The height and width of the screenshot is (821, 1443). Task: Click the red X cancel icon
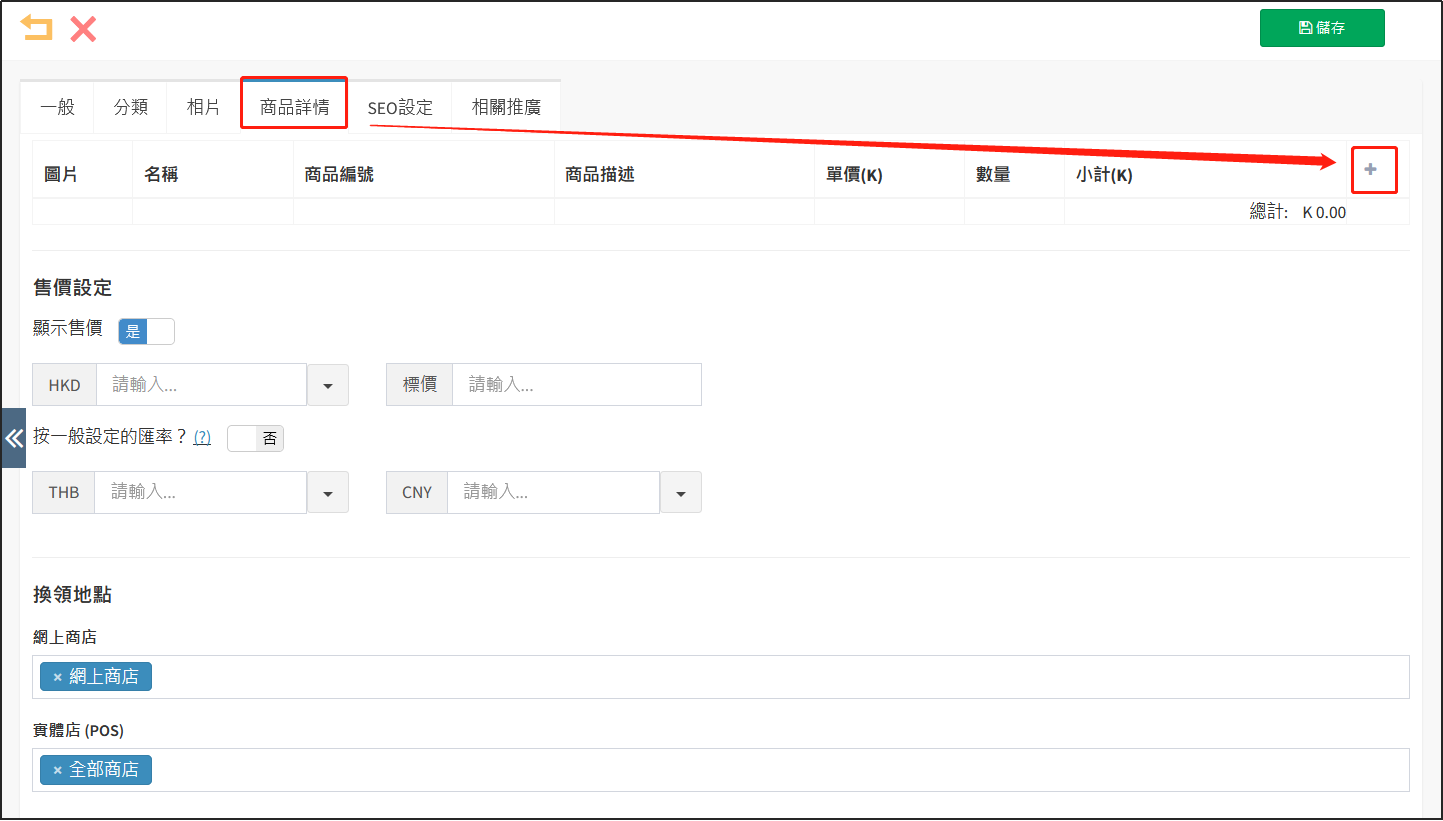click(83, 28)
